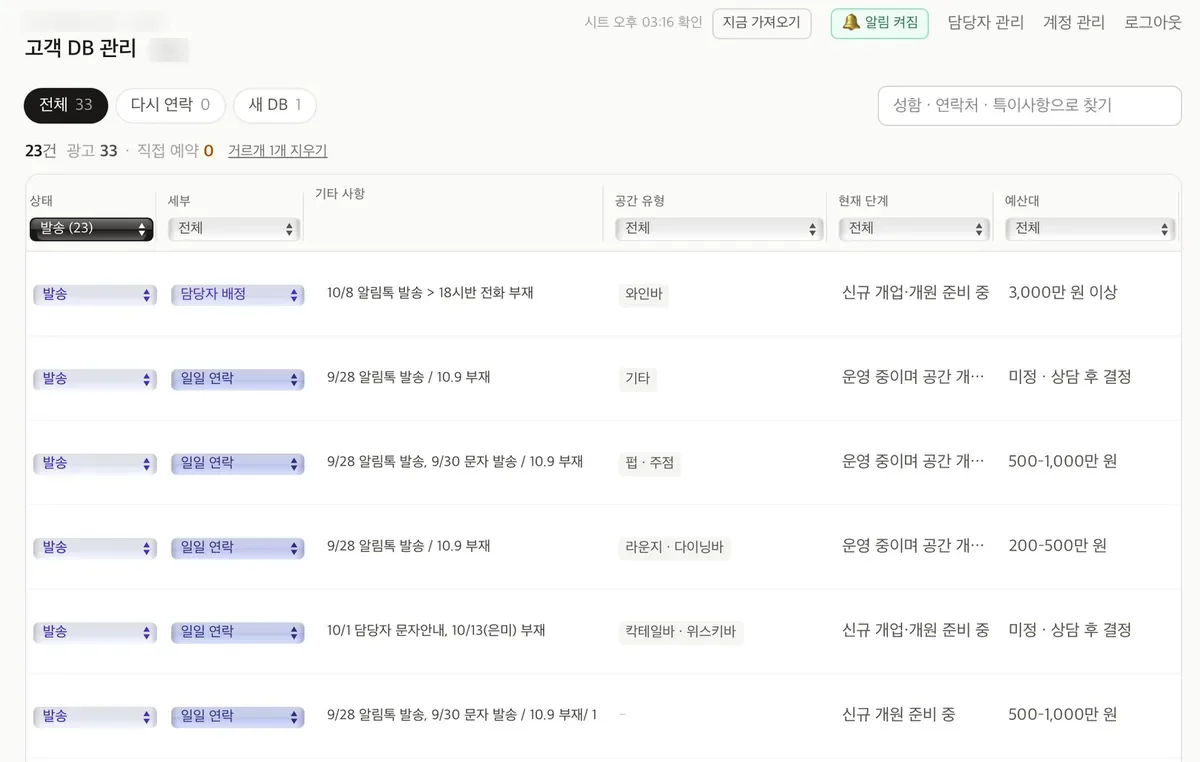Open 담당자 관리 link
The width and height of the screenshot is (1200, 762).
[986, 23]
